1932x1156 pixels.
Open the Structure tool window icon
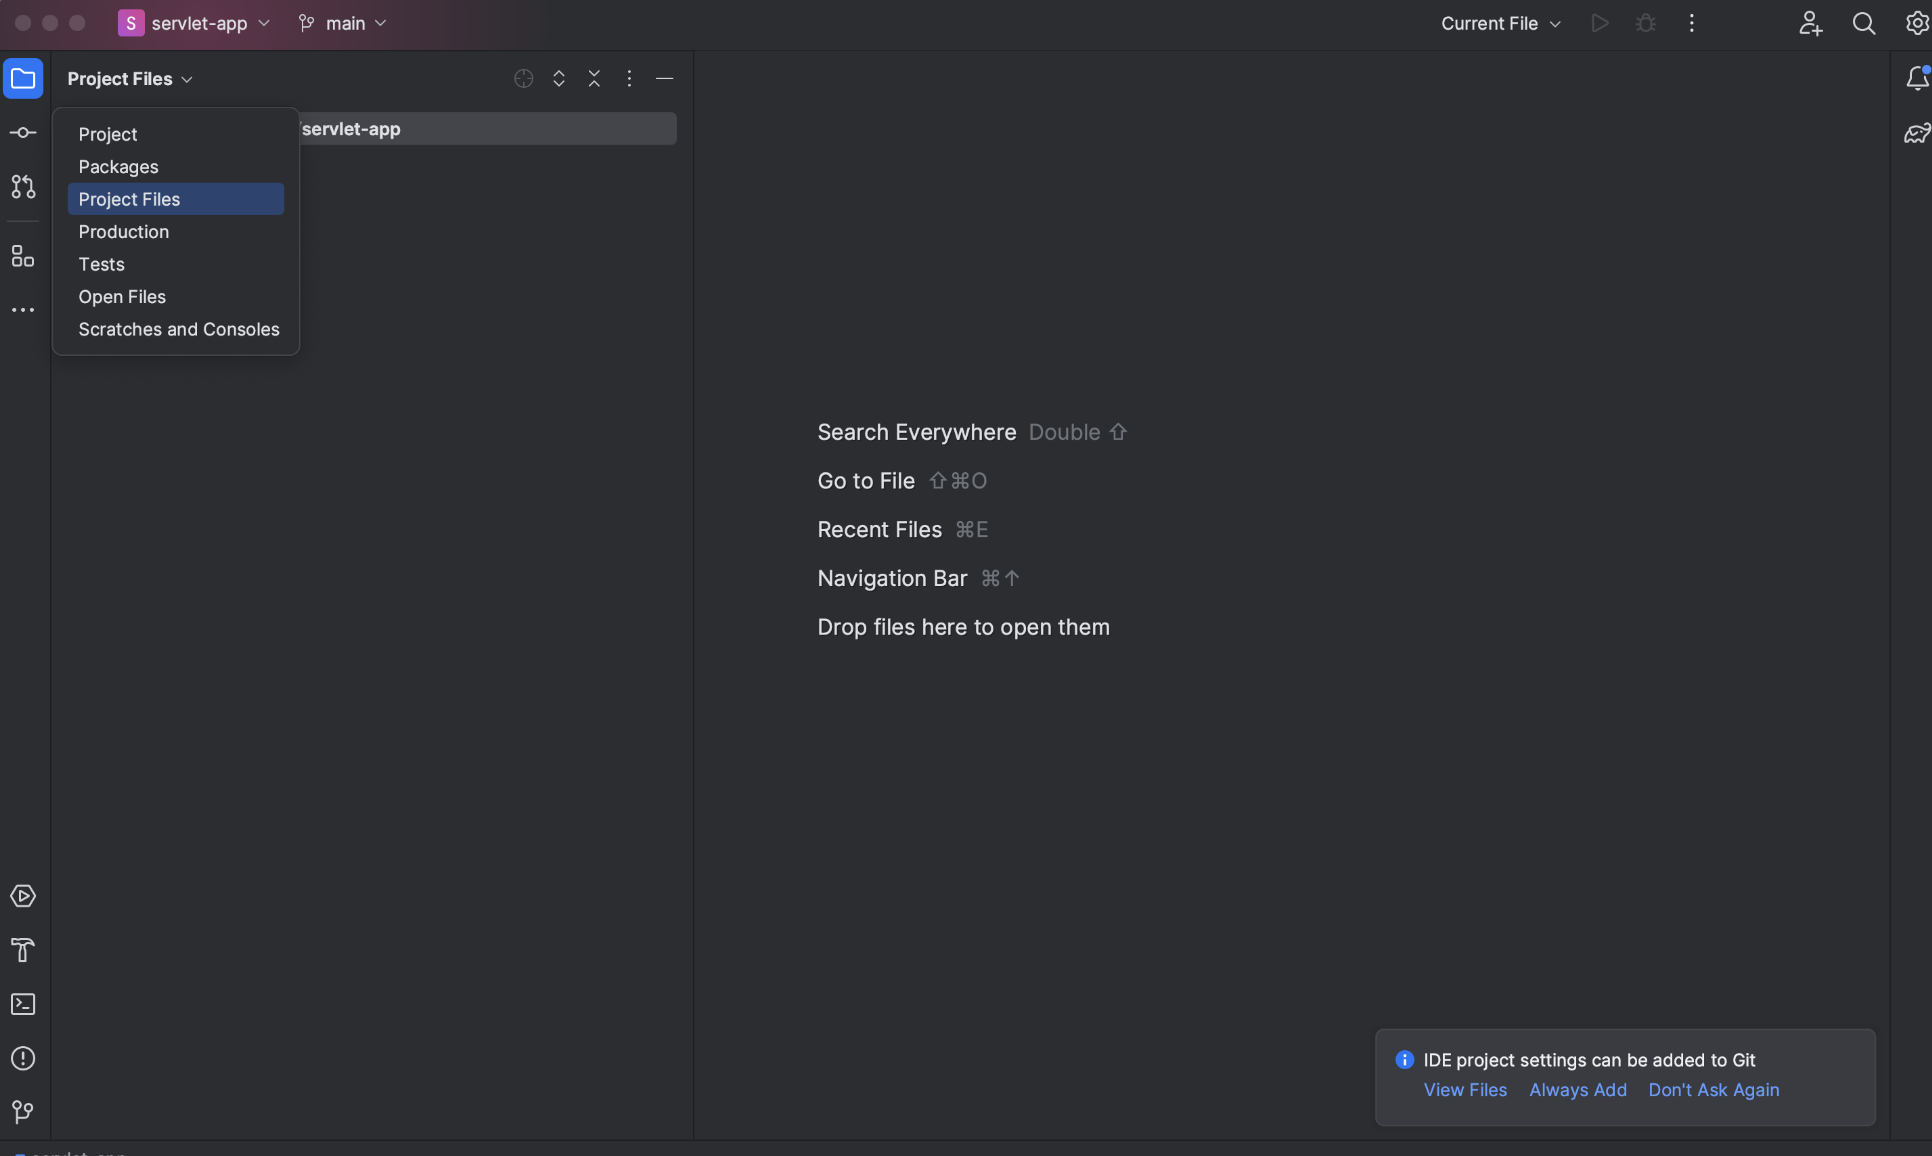[x=23, y=256]
